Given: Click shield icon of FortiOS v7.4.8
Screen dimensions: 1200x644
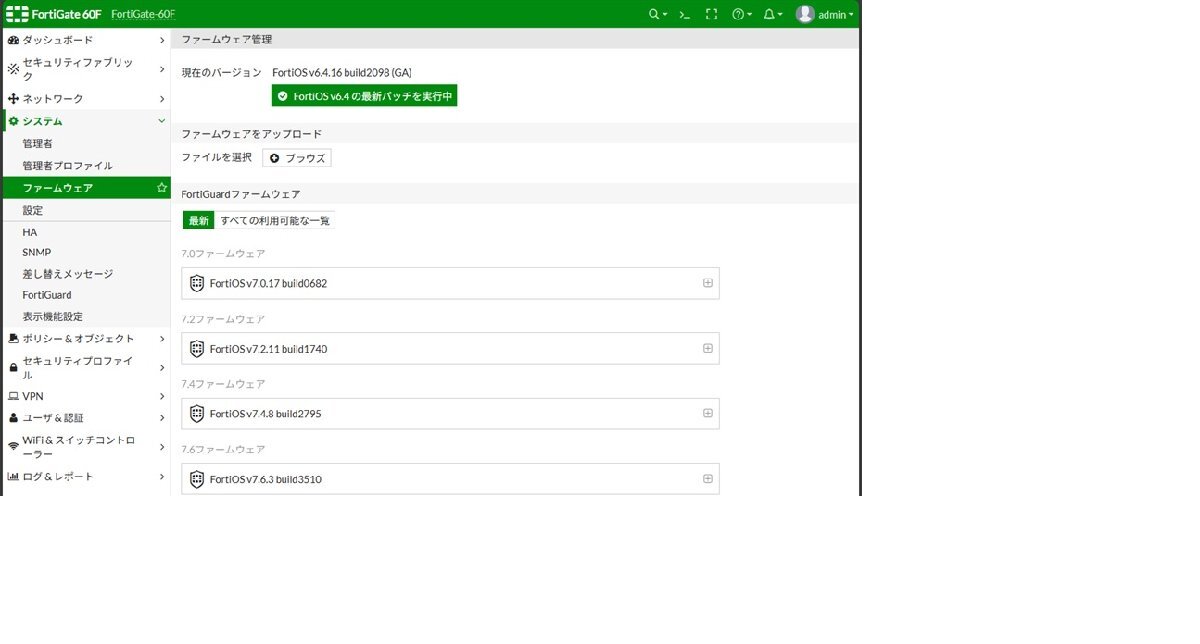Looking at the screenshot, I should (197, 413).
